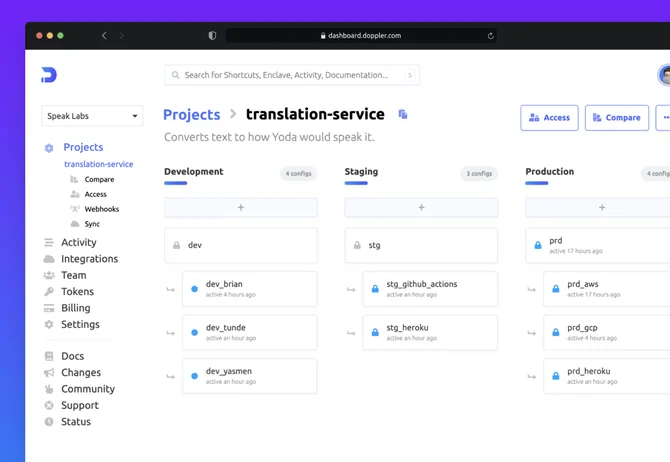This screenshot has width=670, height=462.
Task: Click the search shortcuts input field
Action: (292, 75)
